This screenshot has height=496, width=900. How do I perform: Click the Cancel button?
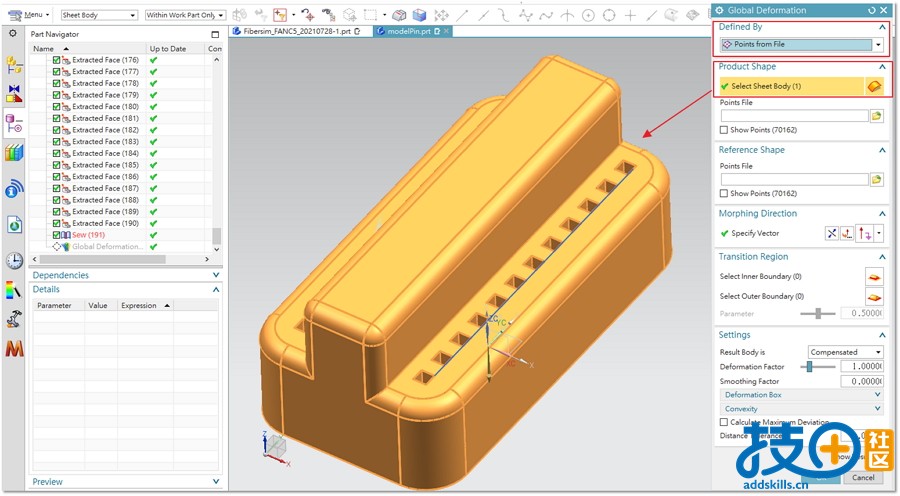coord(863,478)
